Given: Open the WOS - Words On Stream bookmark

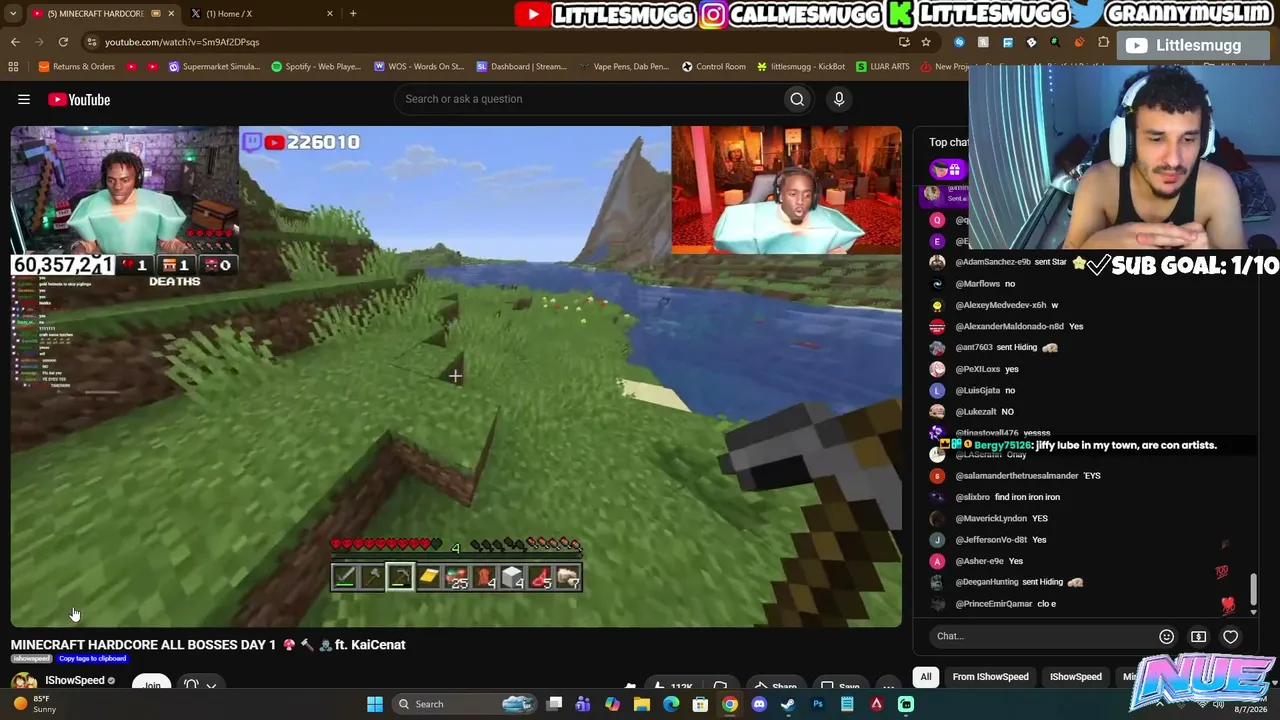Looking at the screenshot, I should point(419,67).
